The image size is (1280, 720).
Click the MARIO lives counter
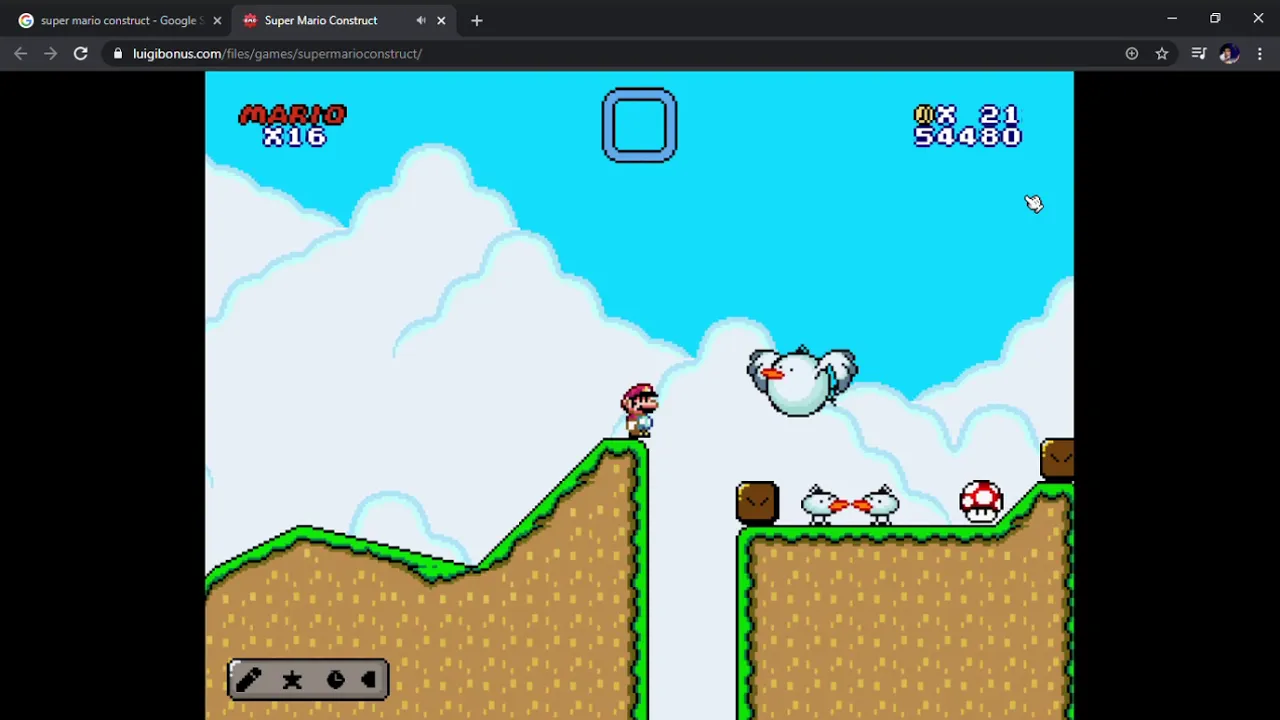292,126
